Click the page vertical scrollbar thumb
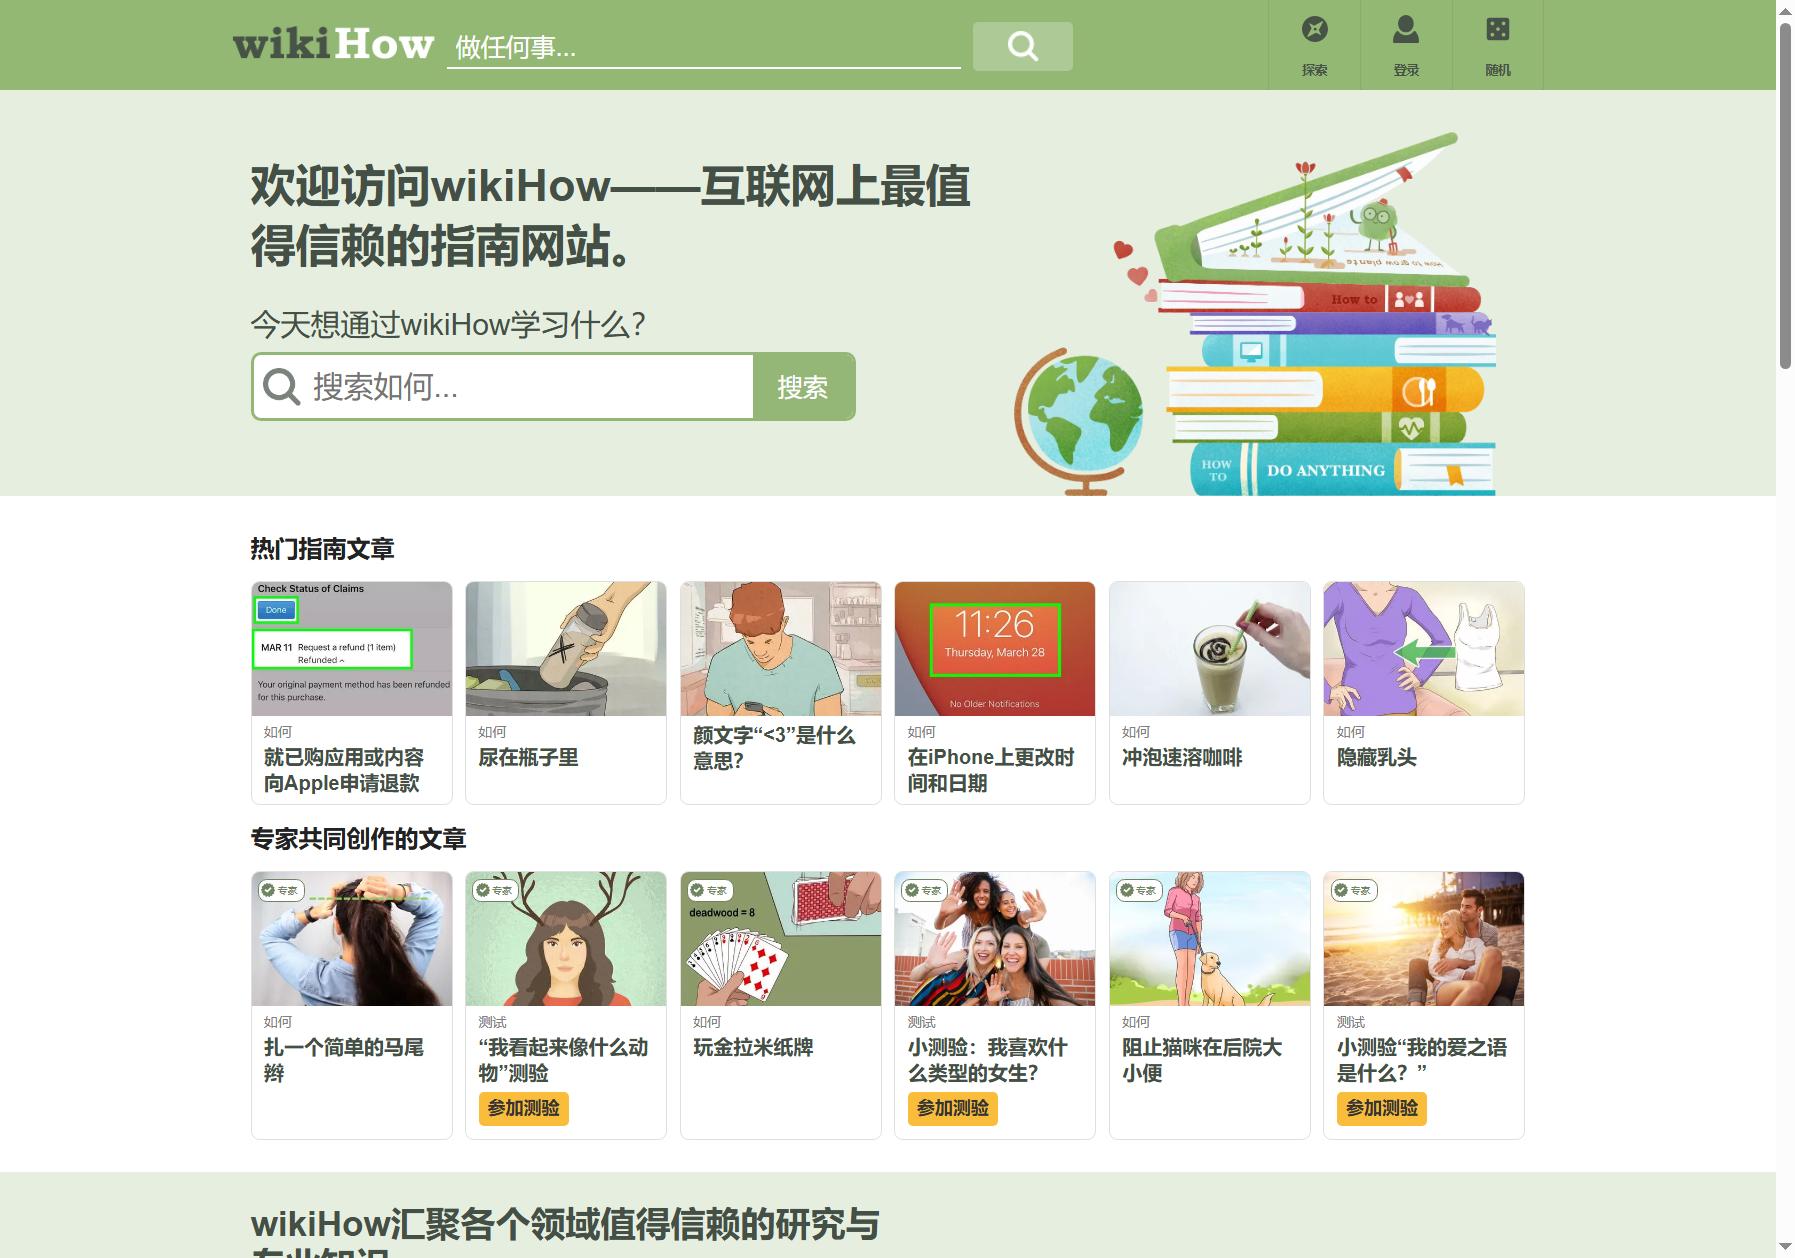 (1785, 195)
